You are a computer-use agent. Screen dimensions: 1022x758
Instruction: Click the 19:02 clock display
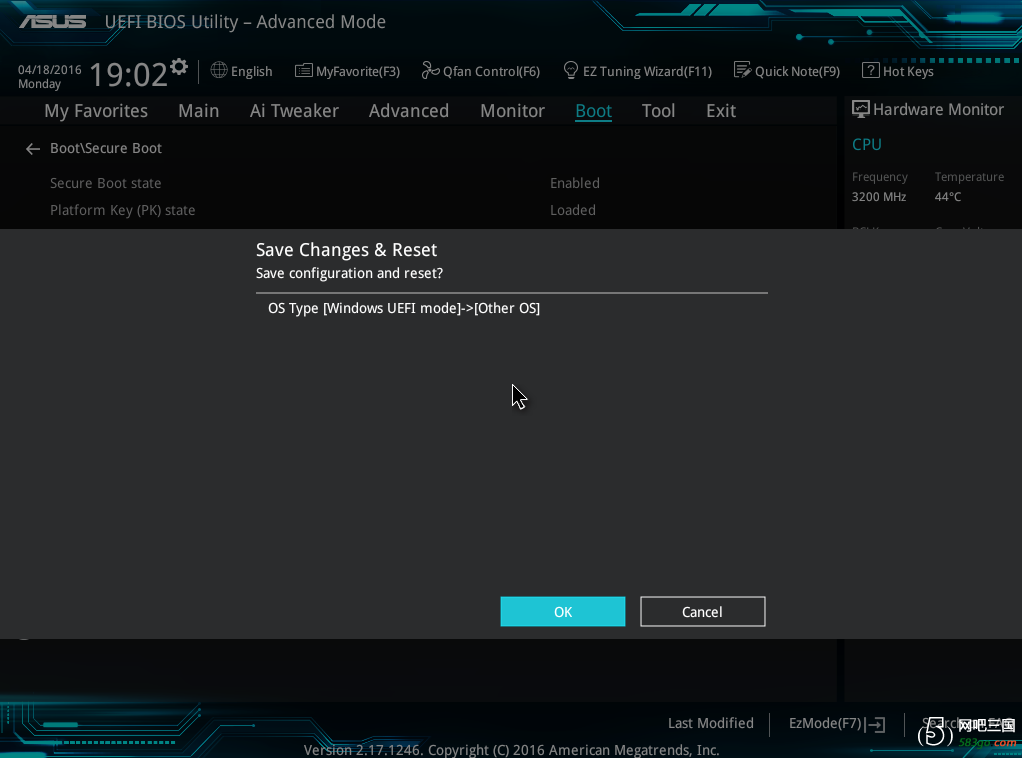pyautogui.click(x=128, y=74)
